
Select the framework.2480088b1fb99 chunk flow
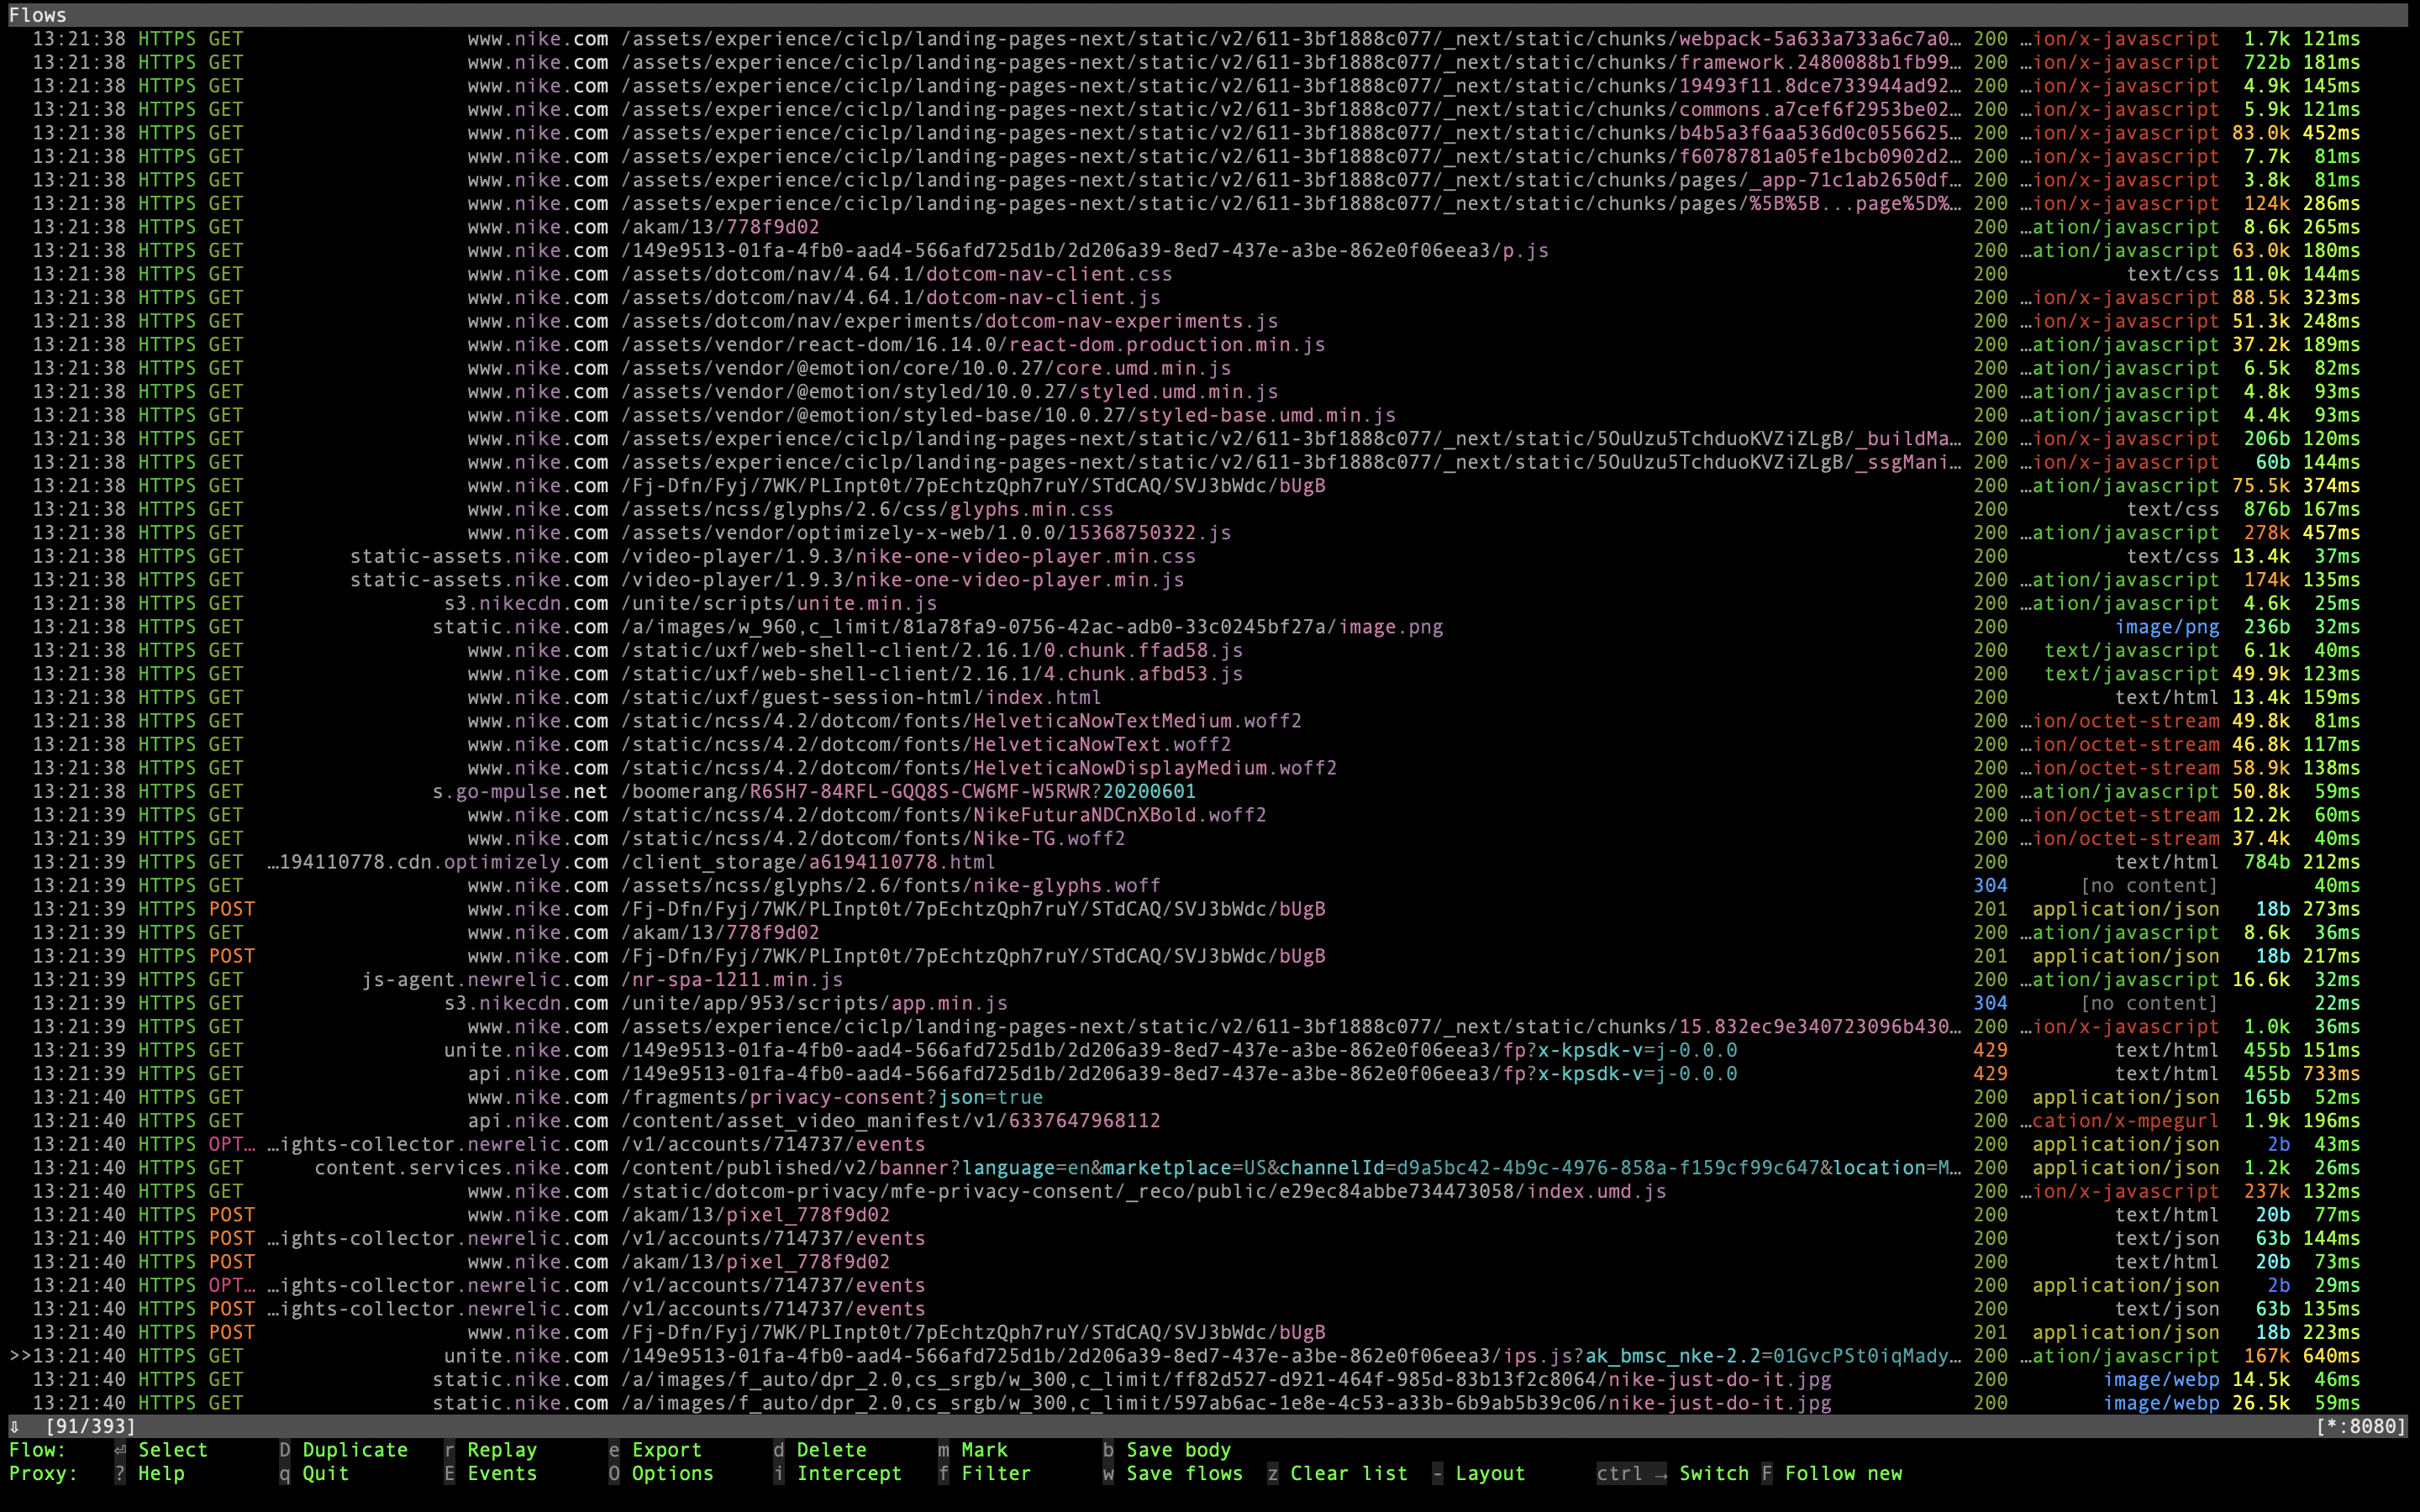tap(1210, 62)
